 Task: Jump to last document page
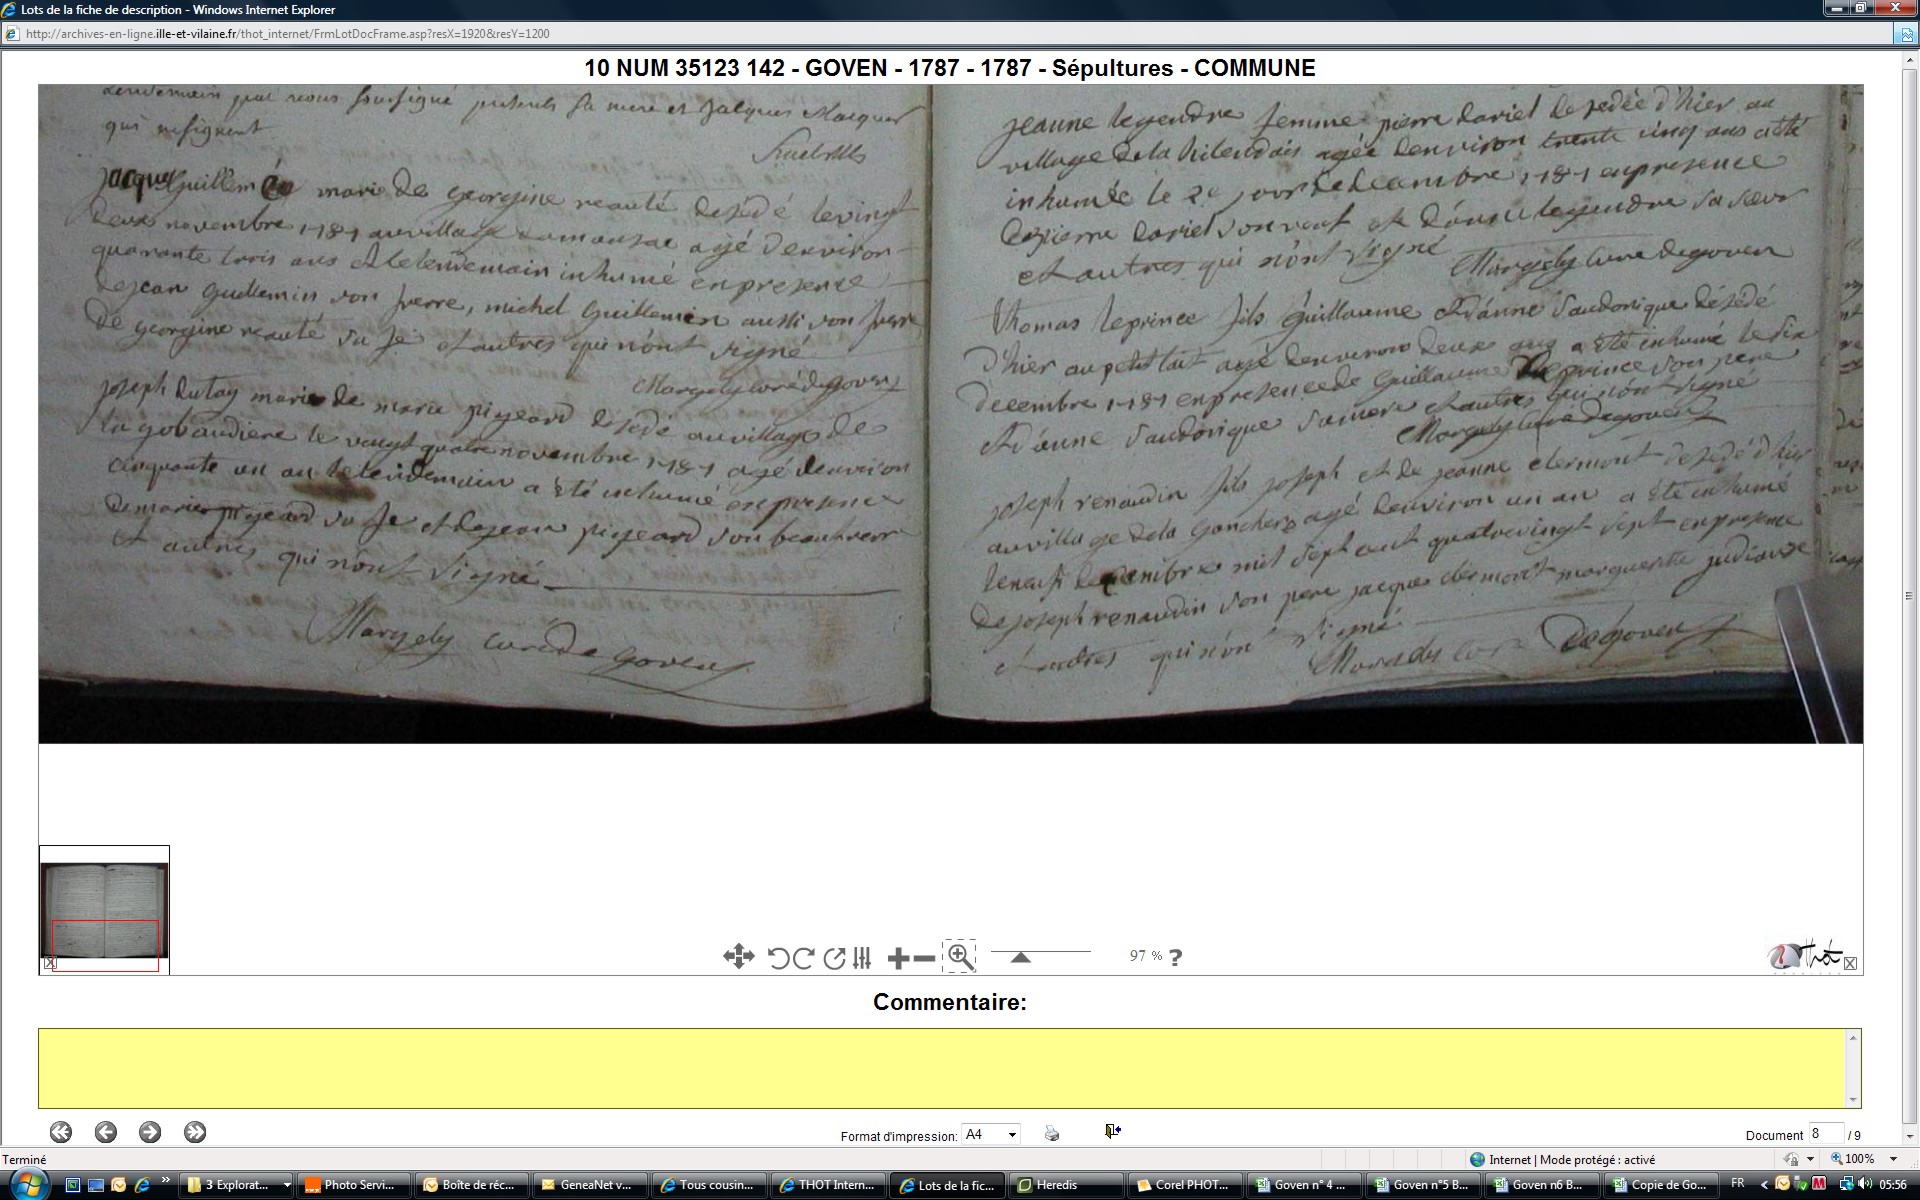[195, 1132]
